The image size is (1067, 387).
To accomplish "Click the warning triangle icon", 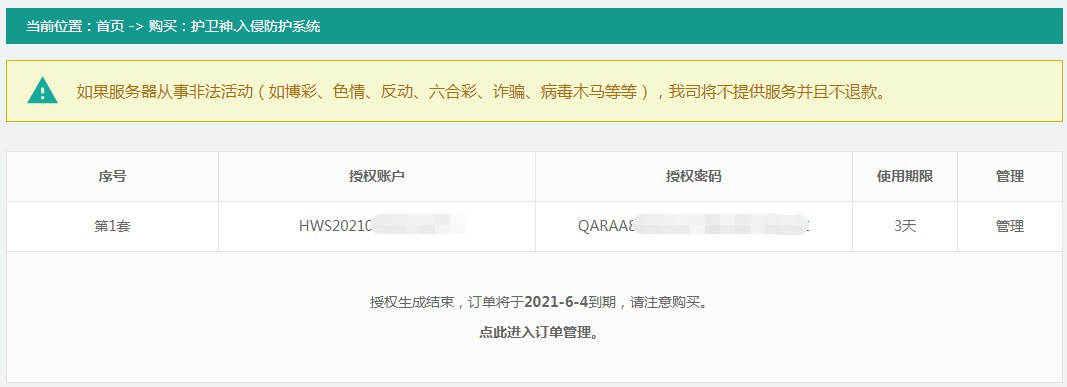I will [x=42, y=90].
